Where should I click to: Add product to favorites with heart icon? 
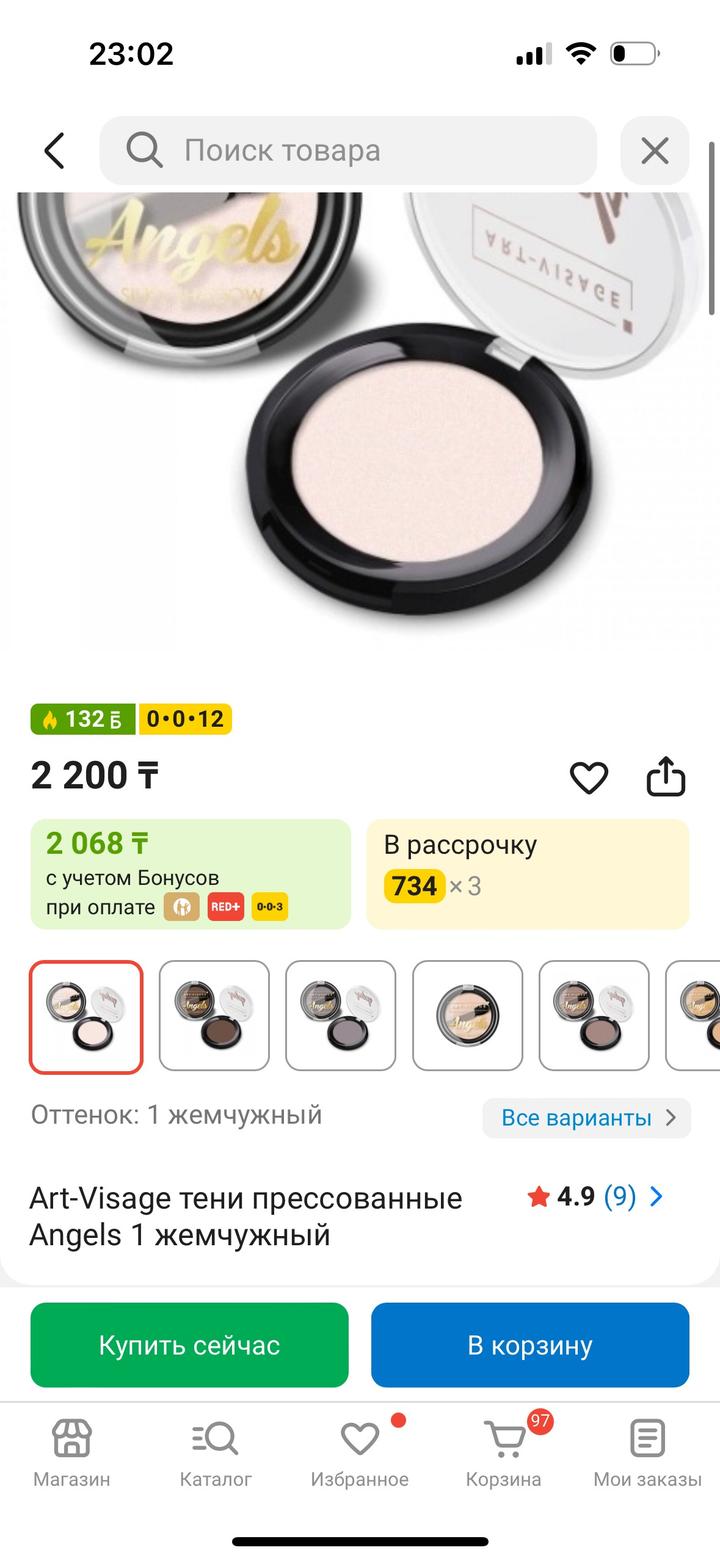(x=588, y=777)
